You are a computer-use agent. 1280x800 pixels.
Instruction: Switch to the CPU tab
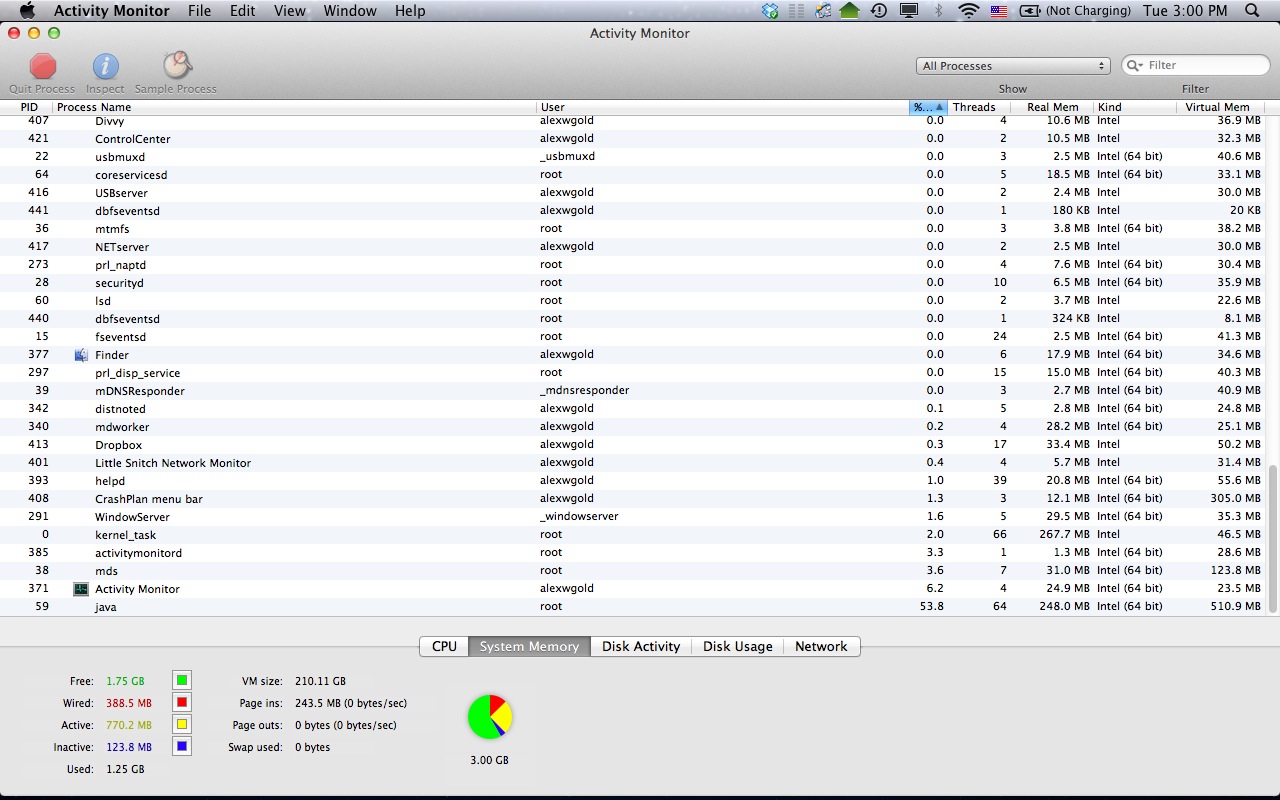pos(444,647)
